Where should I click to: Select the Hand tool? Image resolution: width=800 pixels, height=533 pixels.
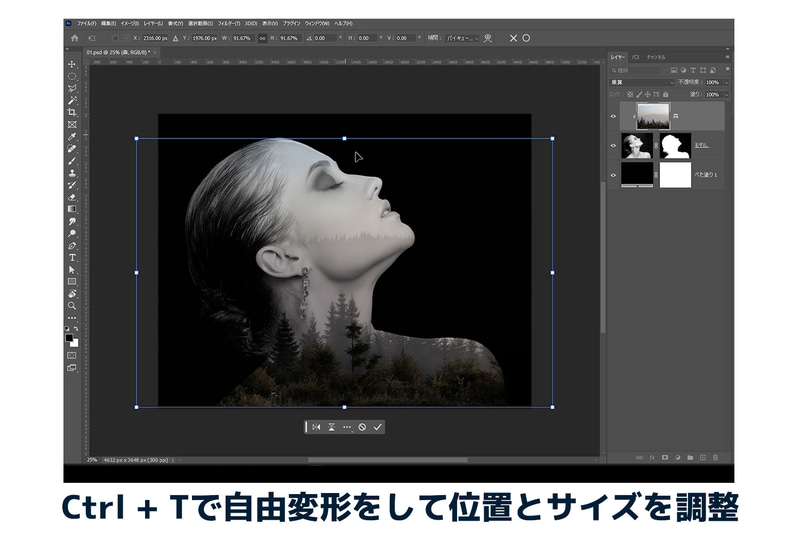coord(72,294)
